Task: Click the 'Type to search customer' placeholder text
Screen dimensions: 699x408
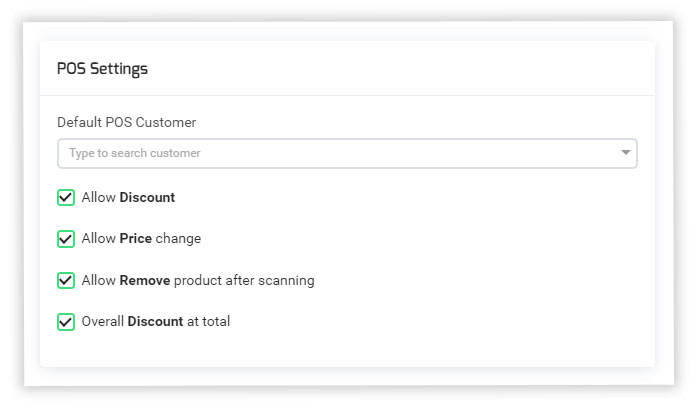Action: 134,153
